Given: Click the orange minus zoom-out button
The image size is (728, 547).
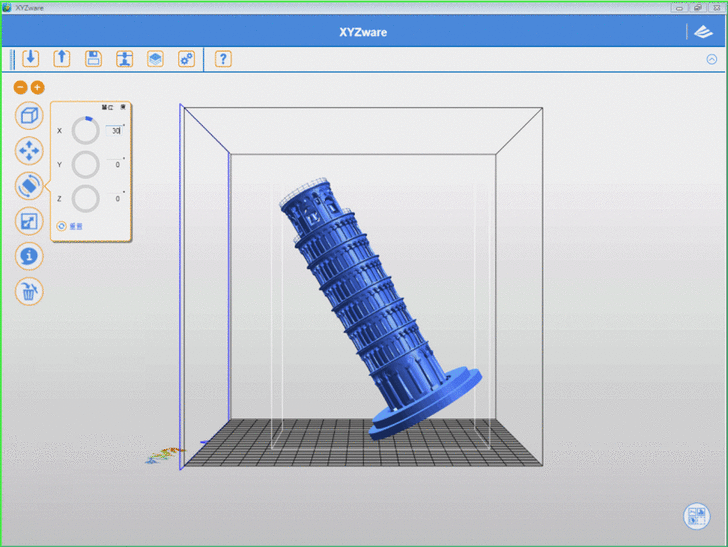Looking at the screenshot, I should [20, 88].
